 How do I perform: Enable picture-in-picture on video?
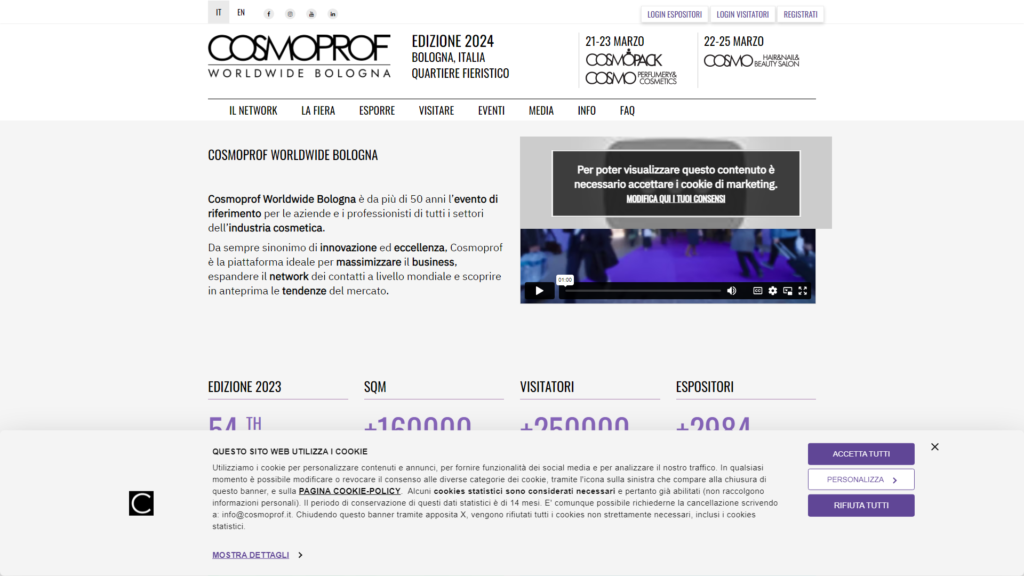click(788, 291)
